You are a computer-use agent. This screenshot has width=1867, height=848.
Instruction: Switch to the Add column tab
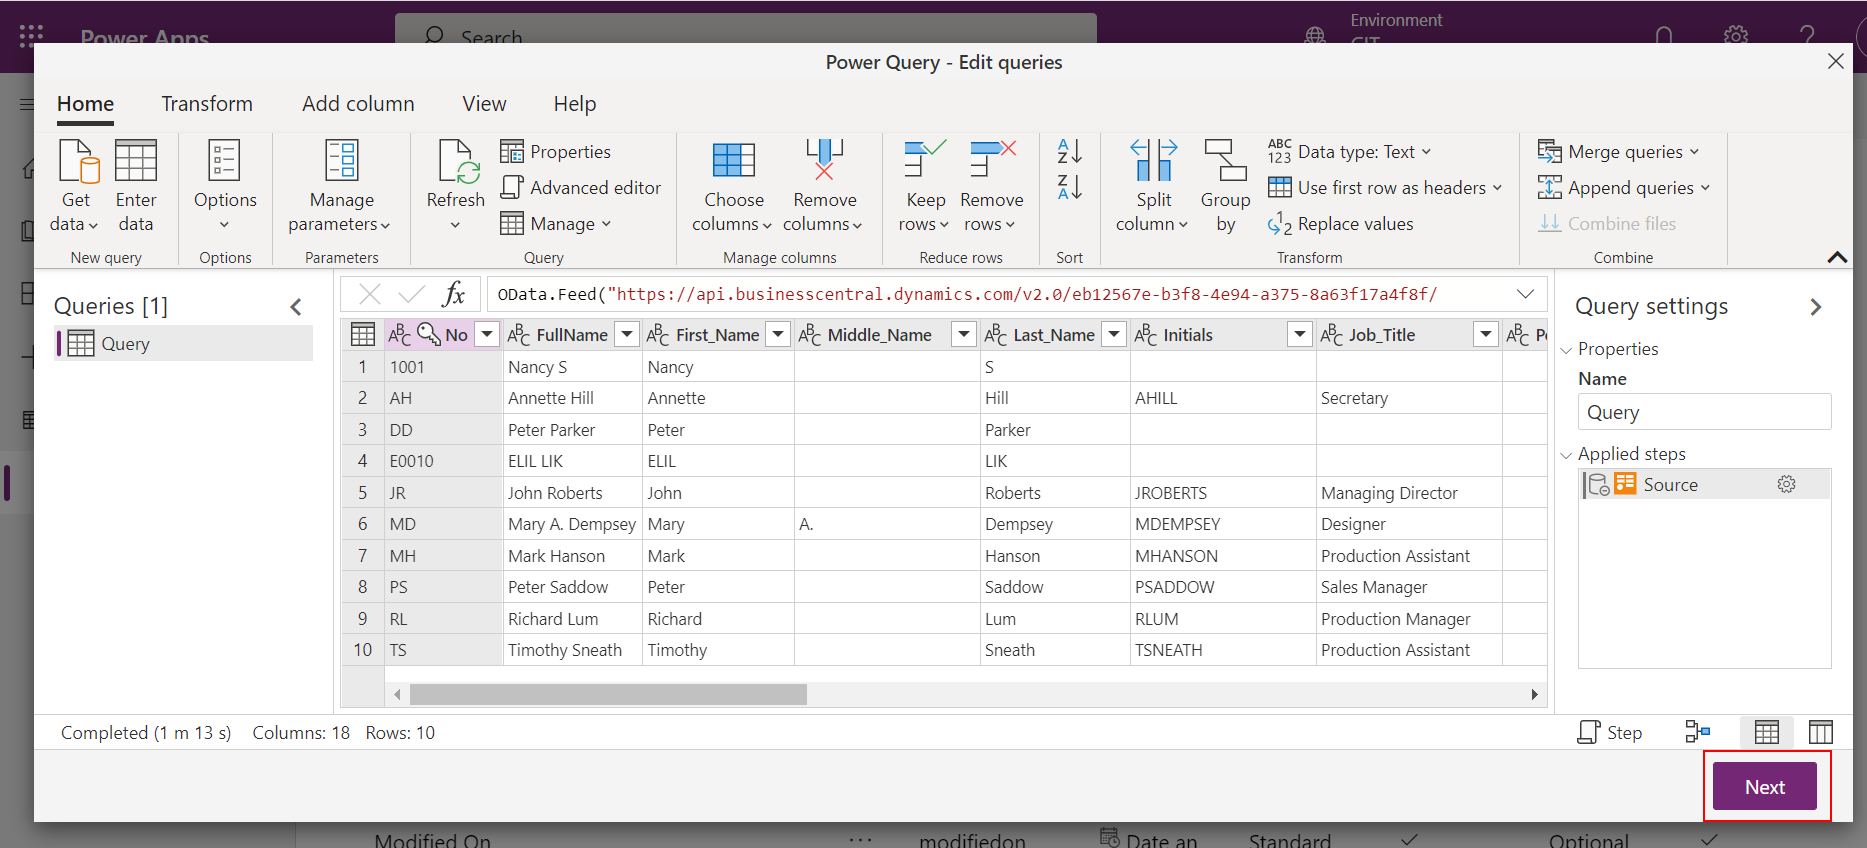(x=358, y=104)
